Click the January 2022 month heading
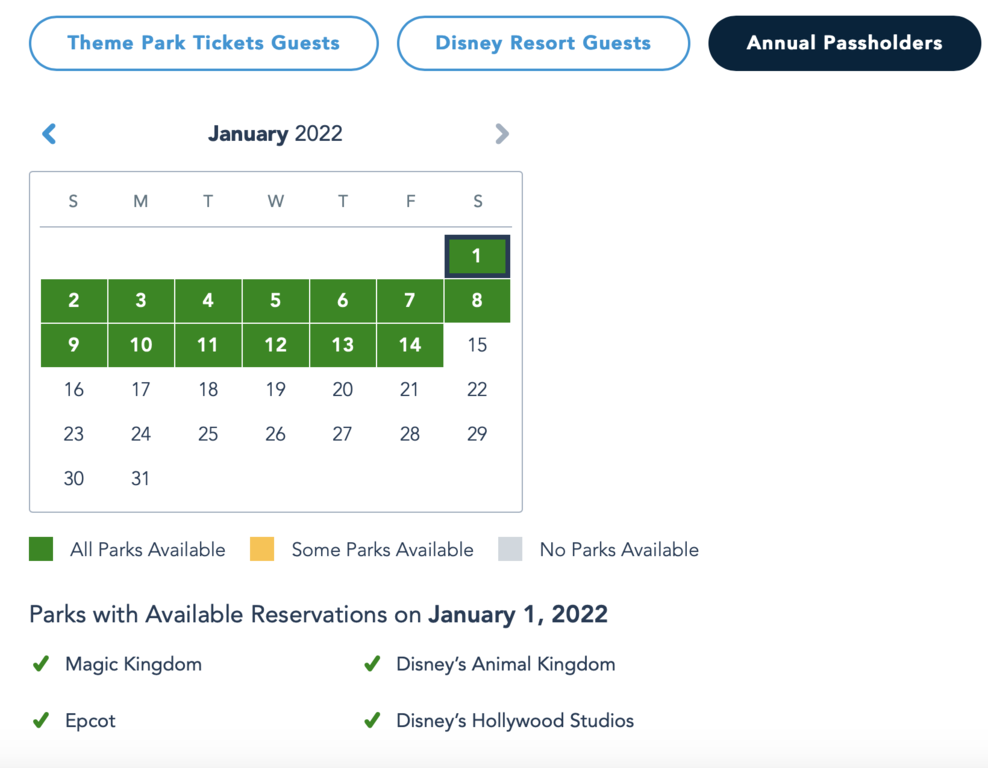This screenshot has width=988, height=768. pos(275,134)
